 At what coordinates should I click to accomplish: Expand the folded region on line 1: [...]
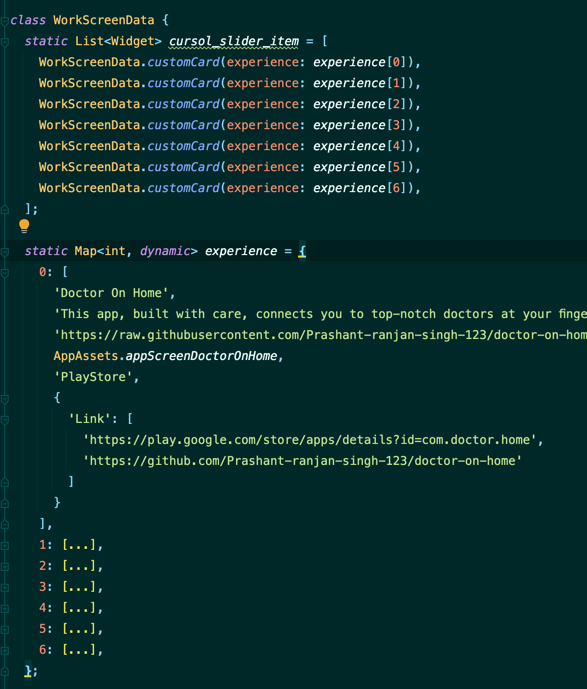(79, 545)
